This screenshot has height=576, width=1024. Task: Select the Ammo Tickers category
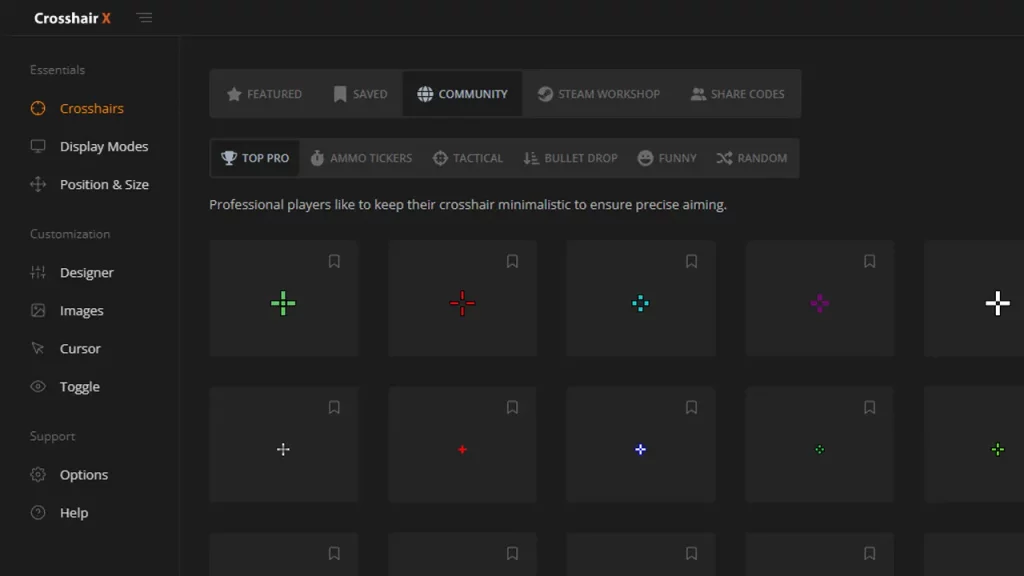361,158
